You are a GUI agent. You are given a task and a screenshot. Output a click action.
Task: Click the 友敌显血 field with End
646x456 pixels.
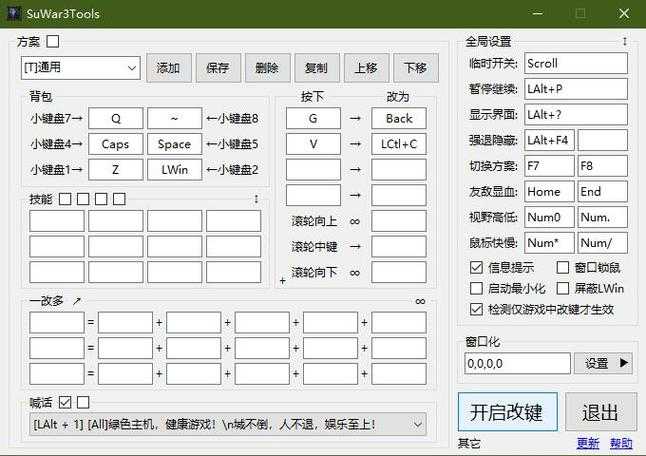coord(603,192)
